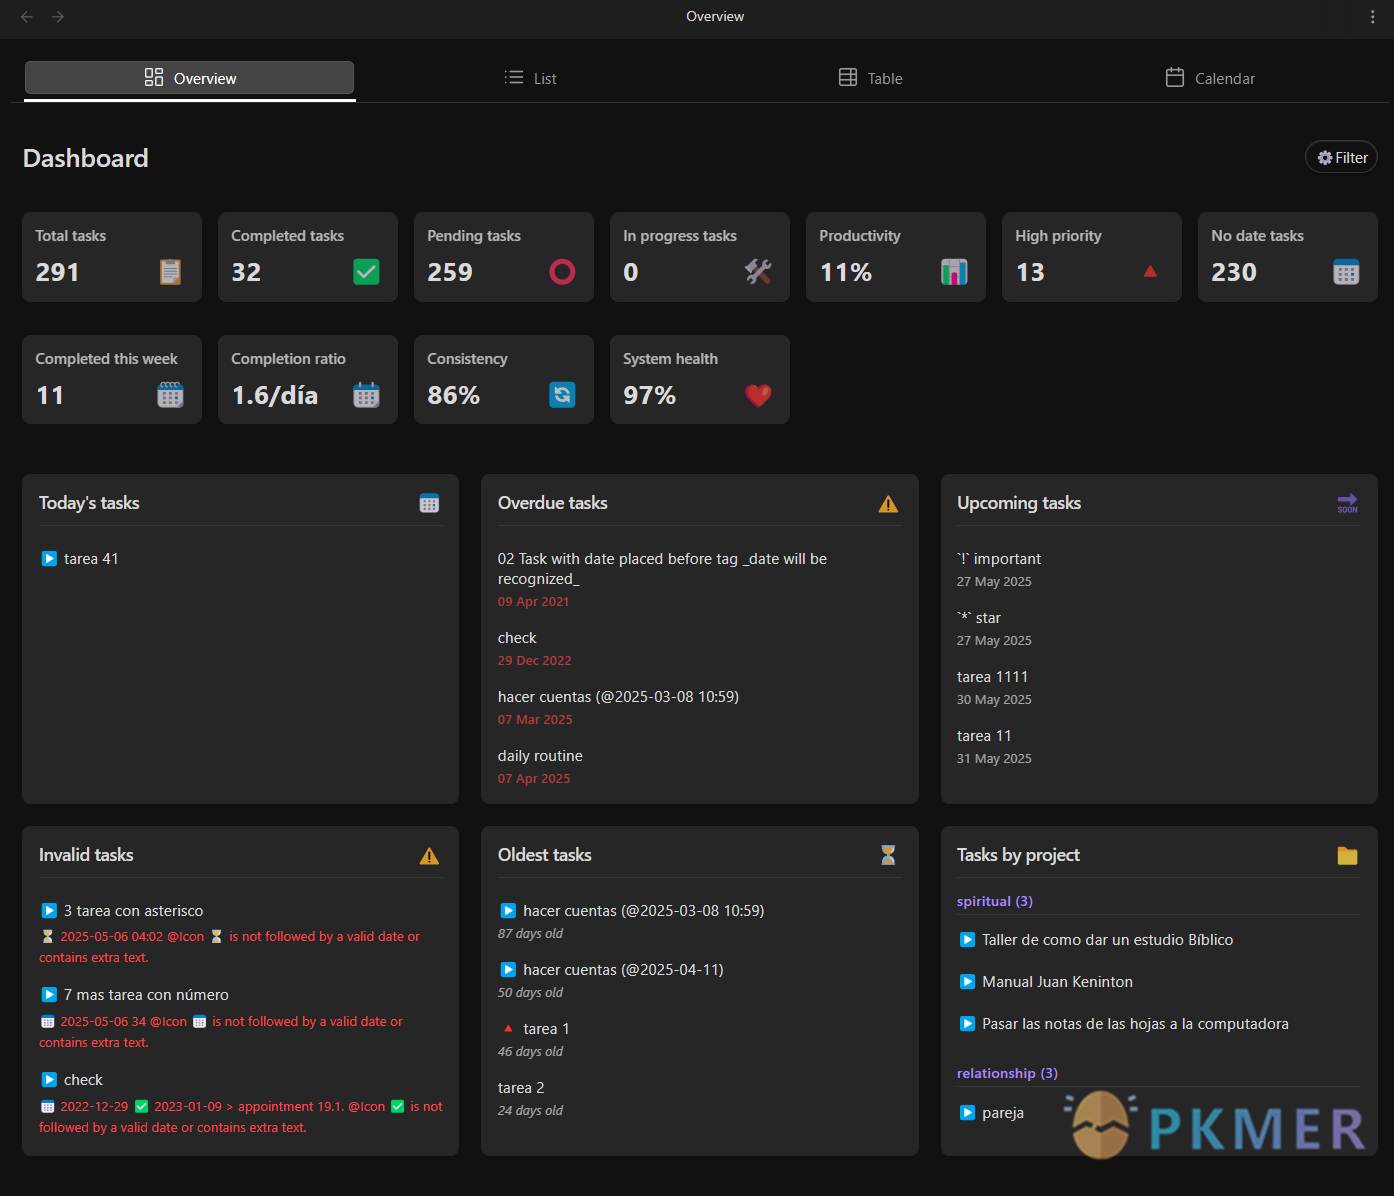The image size is (1394, 1196).
Task: Click the clipboard icon in Total tasks card
Action: coord(171,272)
